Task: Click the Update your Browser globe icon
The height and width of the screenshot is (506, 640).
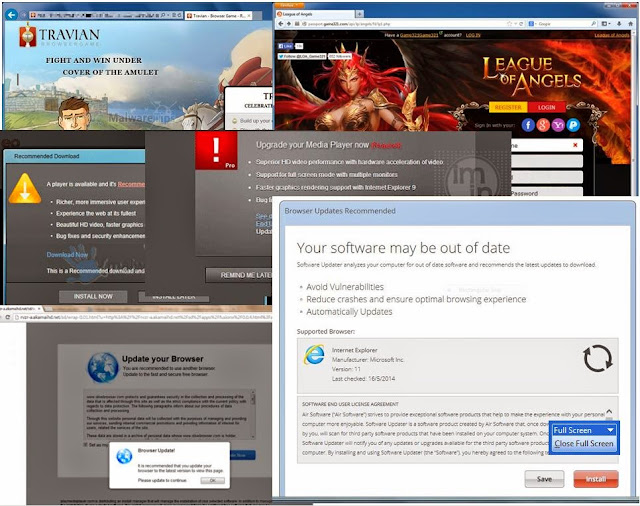Action: point(103,368)
